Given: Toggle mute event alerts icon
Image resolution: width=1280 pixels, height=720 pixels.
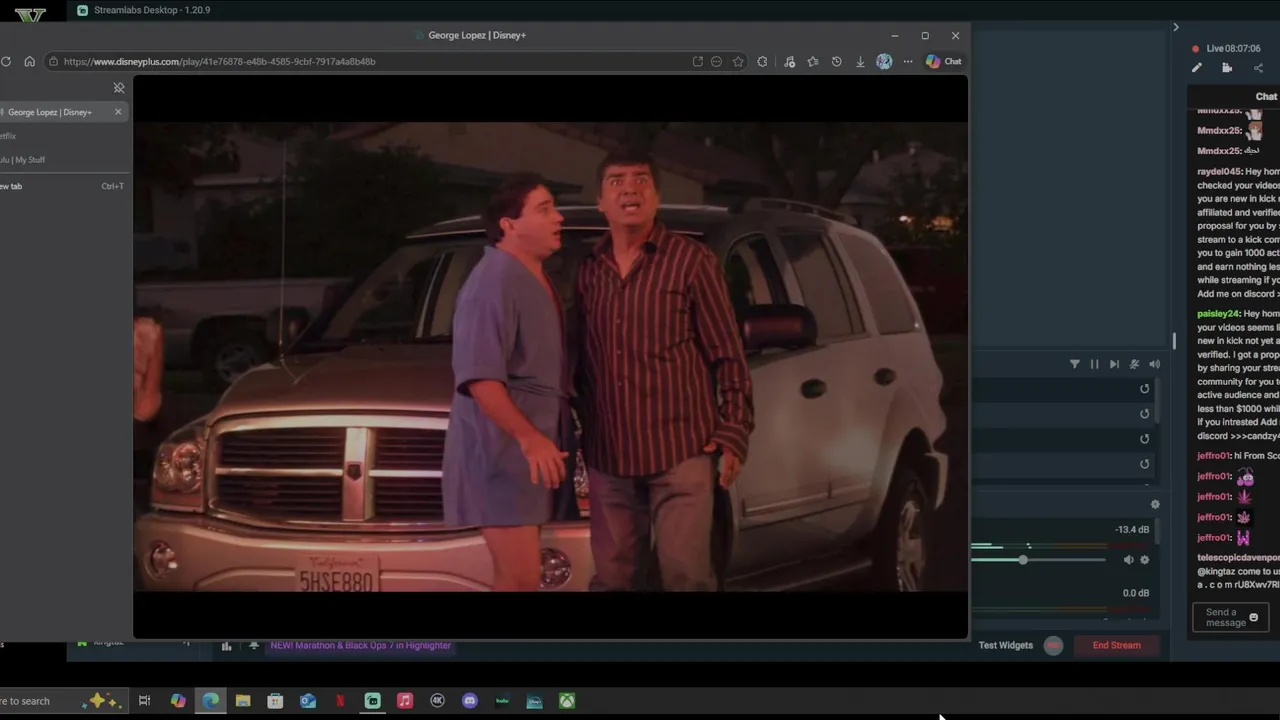Looking at the screenshot, I should coord(1134,364).
